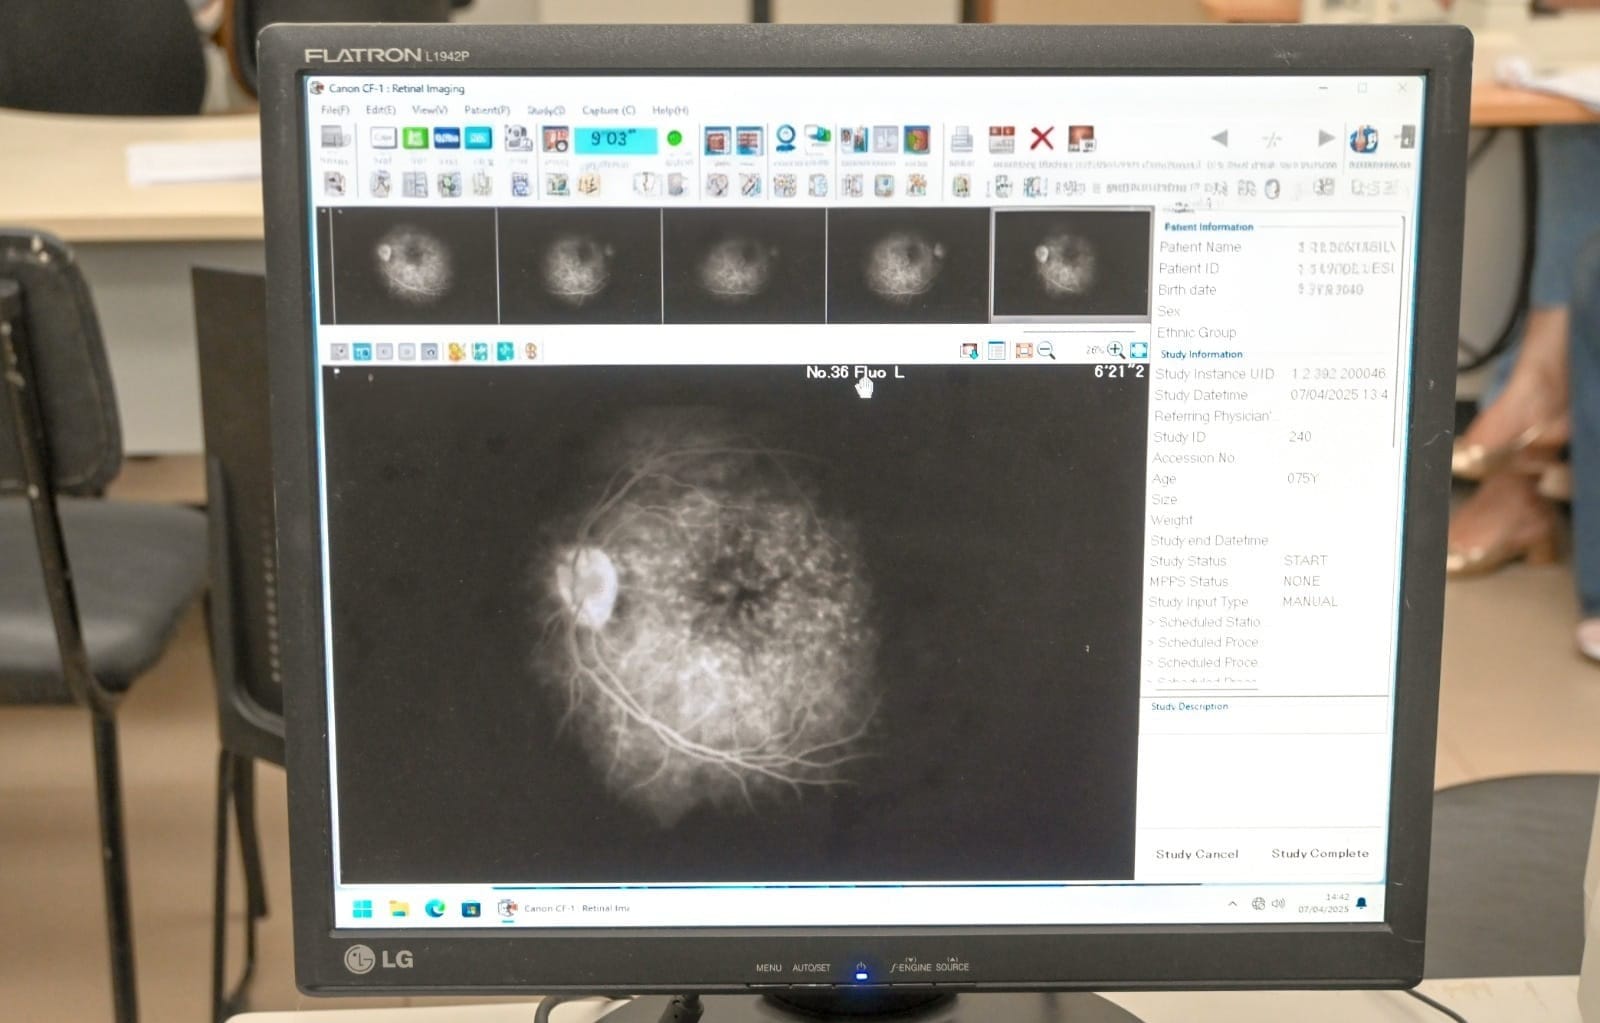Toggle the orange image overlay icon
Screen dimensions: 1600x1023
pyautogui.click(x=455, y=352)
